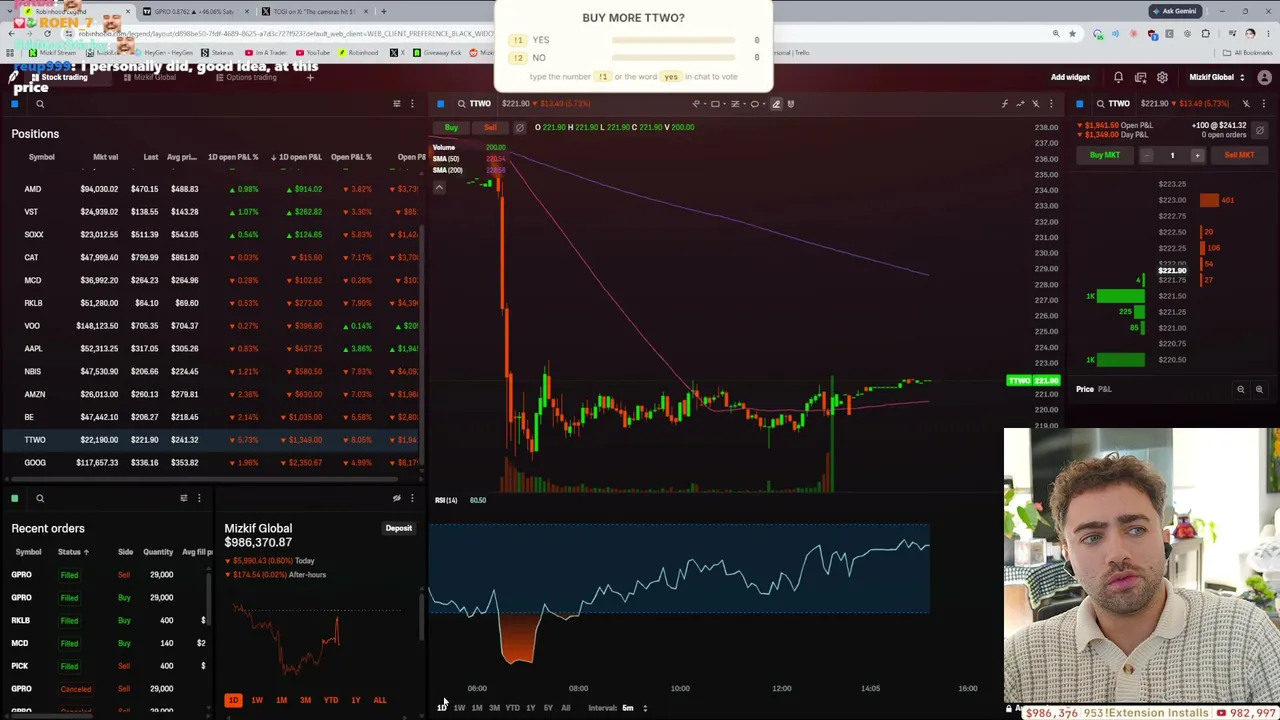Select YES option in TTWO poll
This screenshot has height=720, width=1280.
coord(634,40)
